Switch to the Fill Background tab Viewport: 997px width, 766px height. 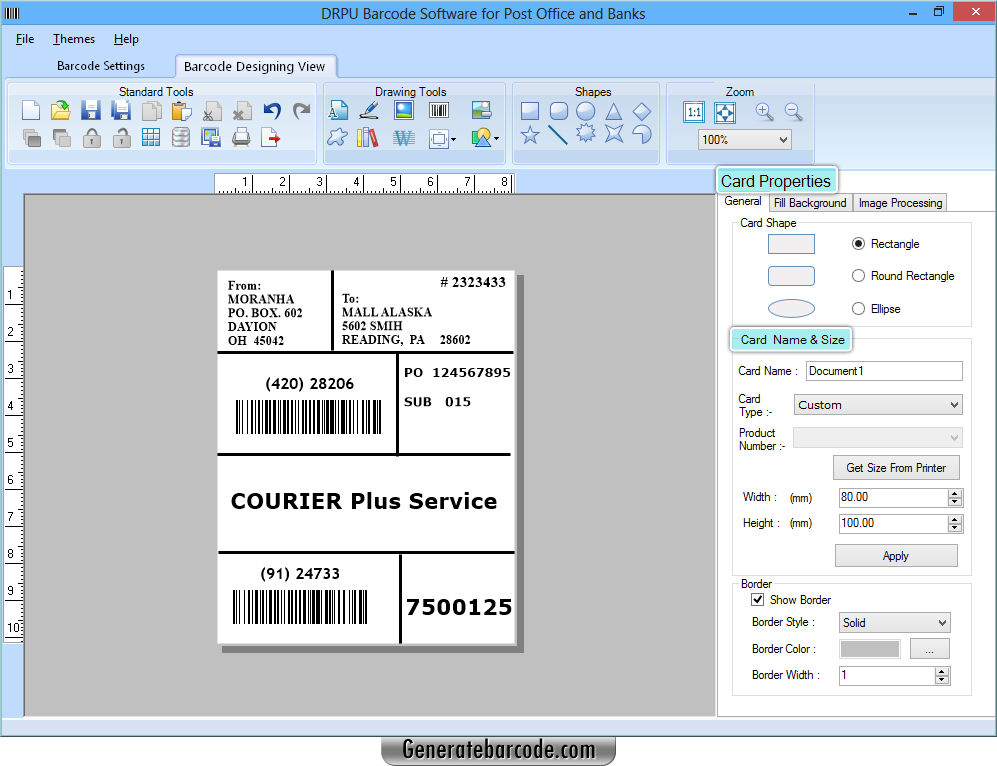click(810, 202)
